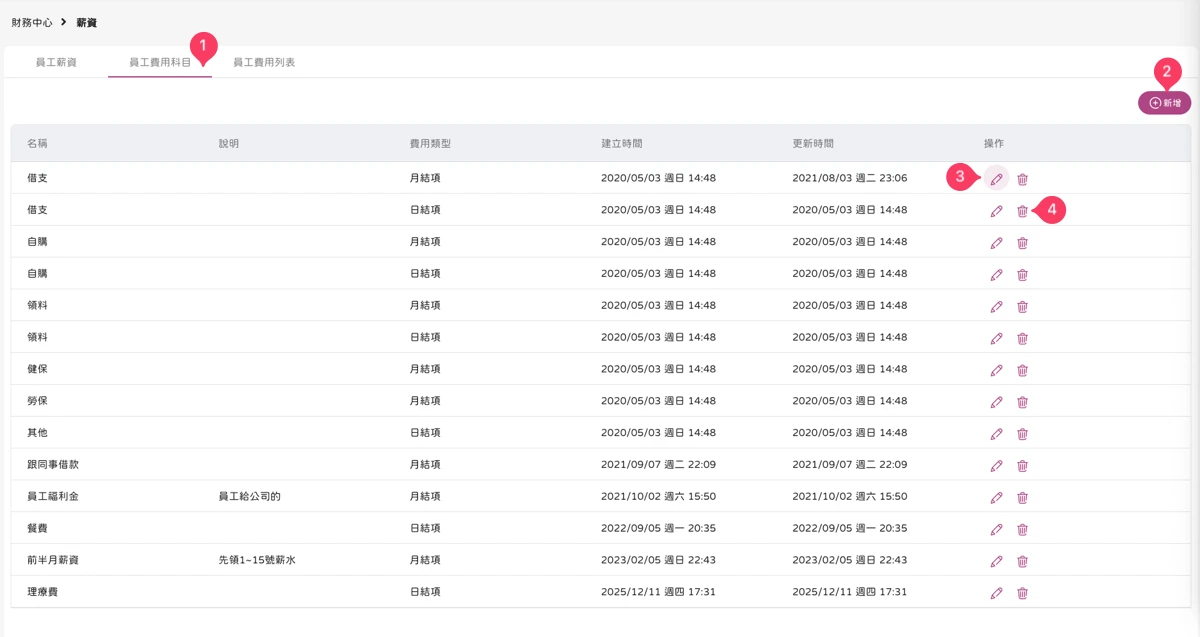
Task: Edit the 其他 expense item
Action: click(x=996, y=434)
